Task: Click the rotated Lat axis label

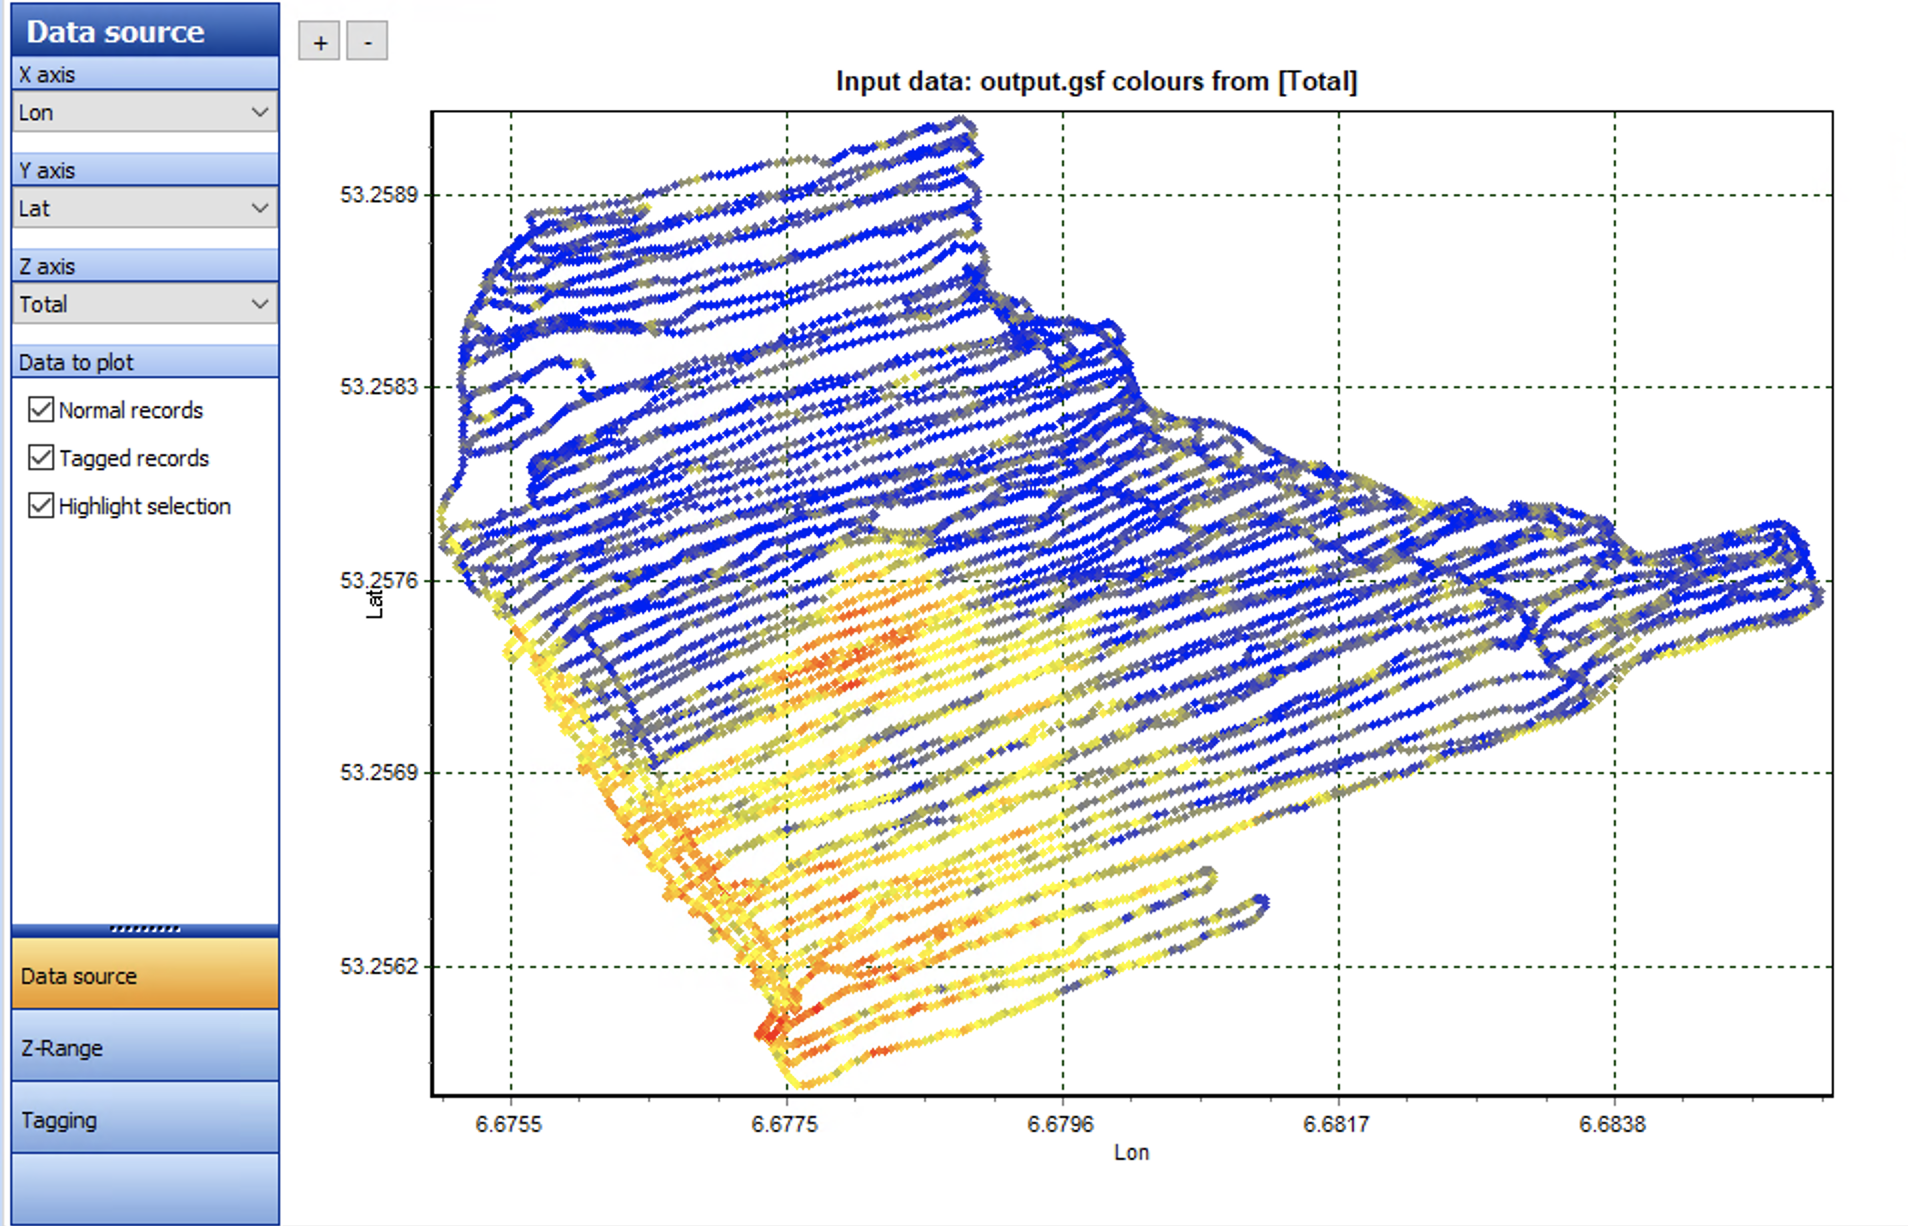Action: [375, 602]
